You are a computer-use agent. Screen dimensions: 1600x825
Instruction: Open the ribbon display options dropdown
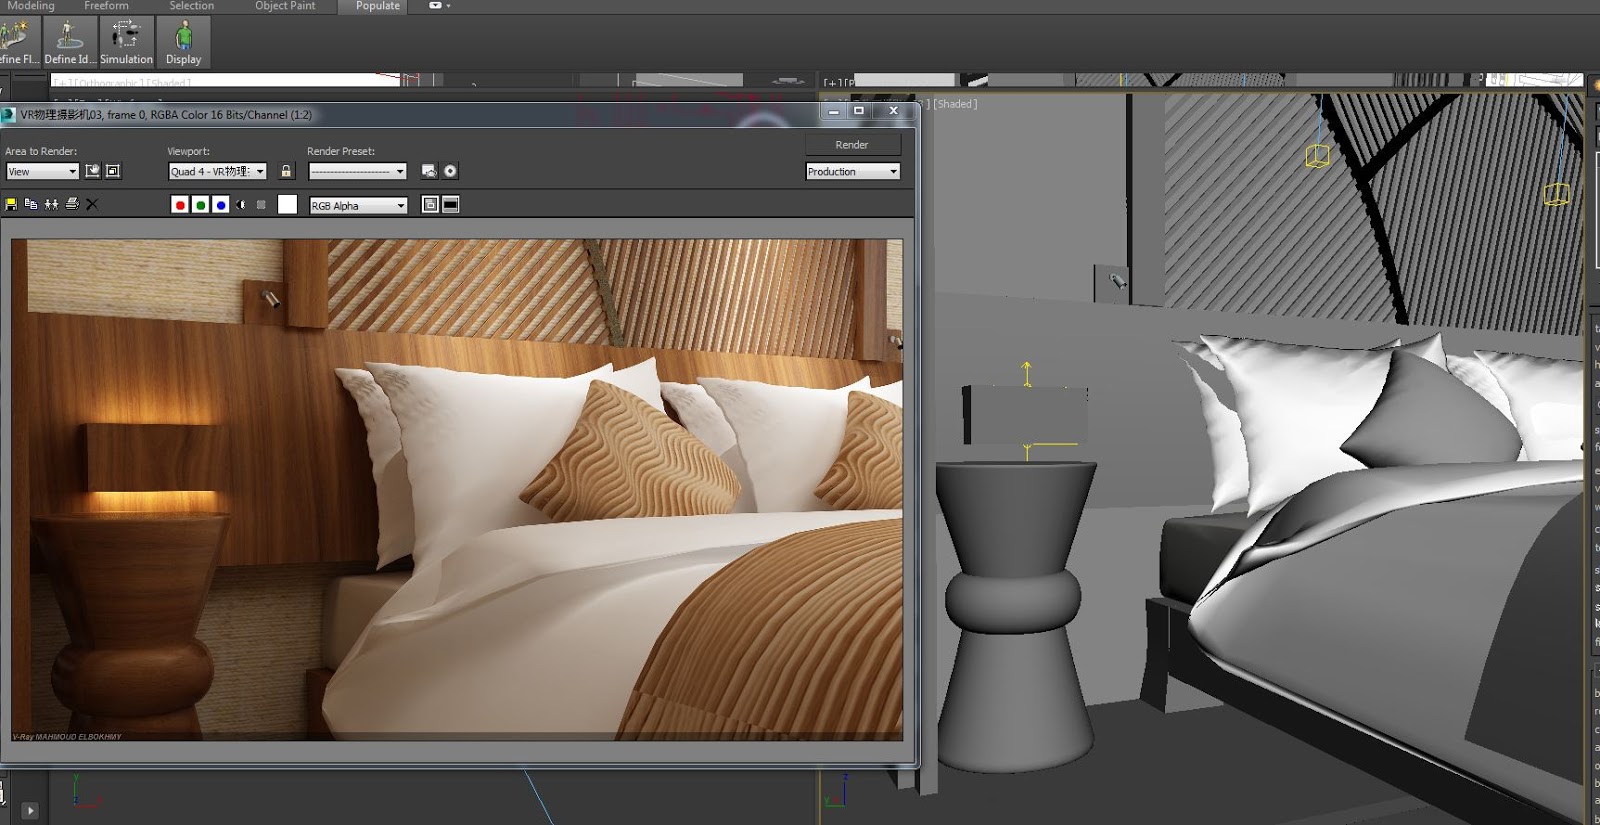439,6
